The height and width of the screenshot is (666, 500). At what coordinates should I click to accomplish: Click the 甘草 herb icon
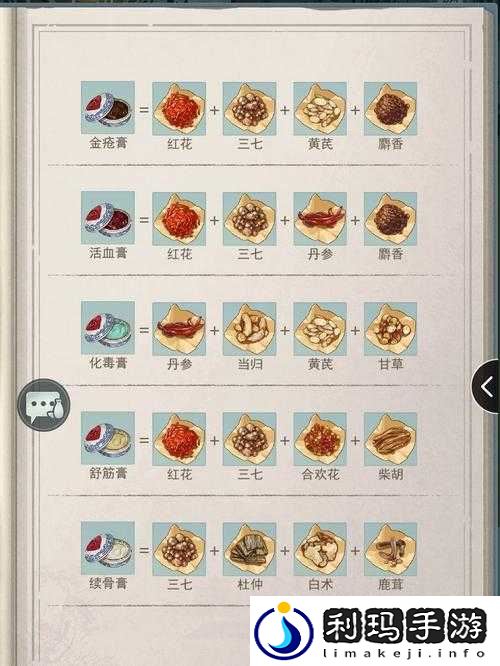(390, 328)
